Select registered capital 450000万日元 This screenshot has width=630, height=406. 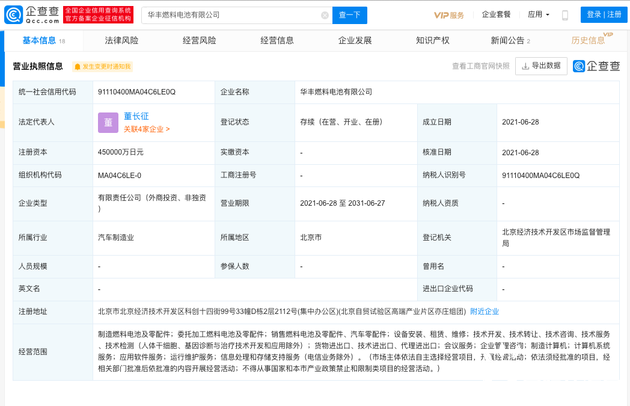[x=121, y=152]
